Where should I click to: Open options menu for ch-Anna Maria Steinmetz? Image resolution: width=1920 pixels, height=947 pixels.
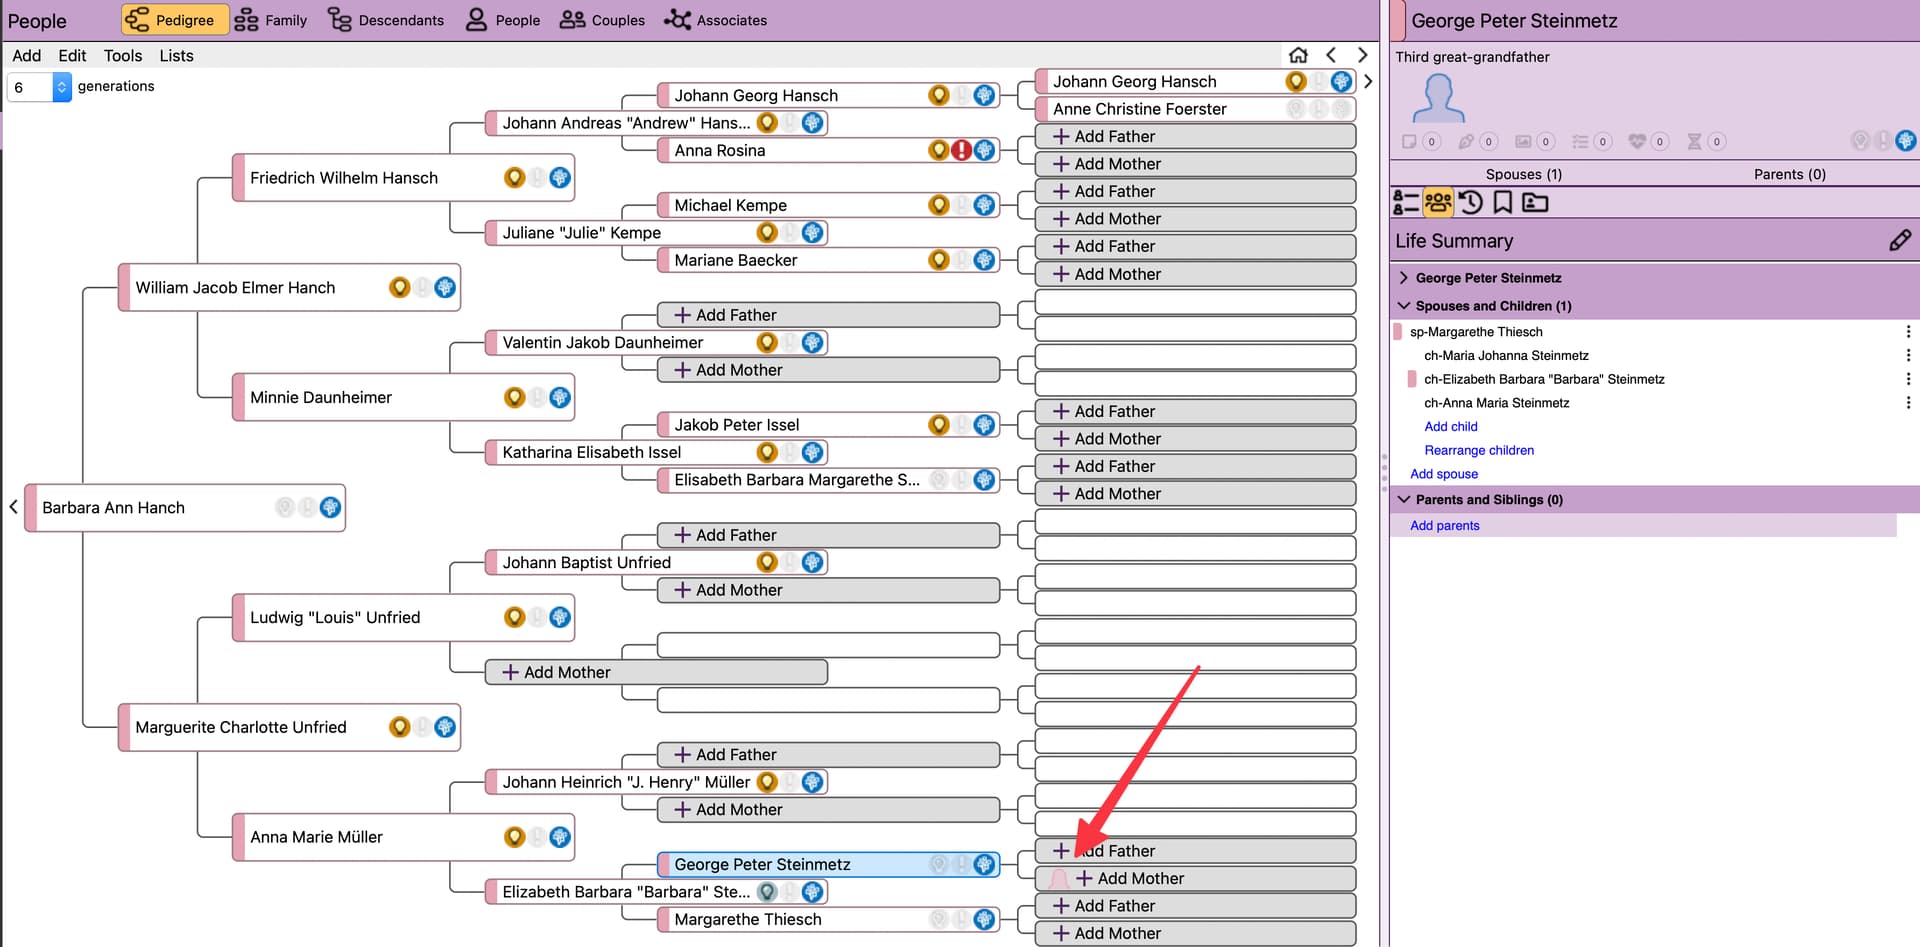click(x=1908, y=403)
